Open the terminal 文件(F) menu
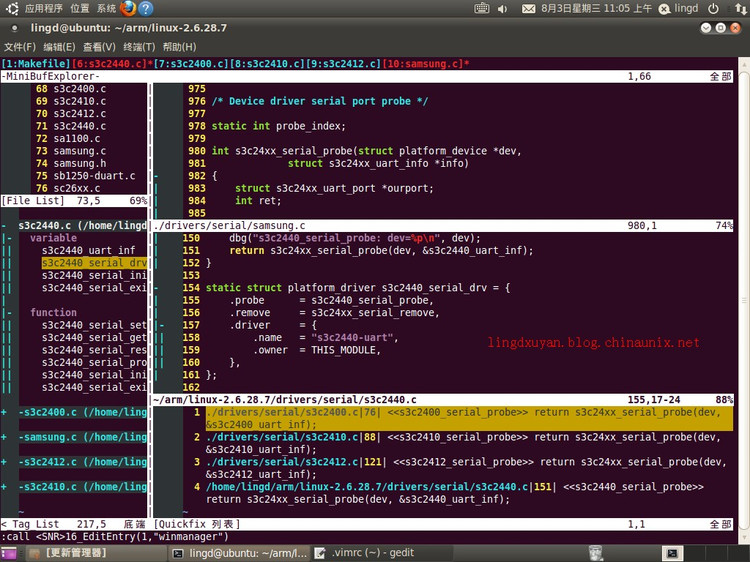 [20, 47]
